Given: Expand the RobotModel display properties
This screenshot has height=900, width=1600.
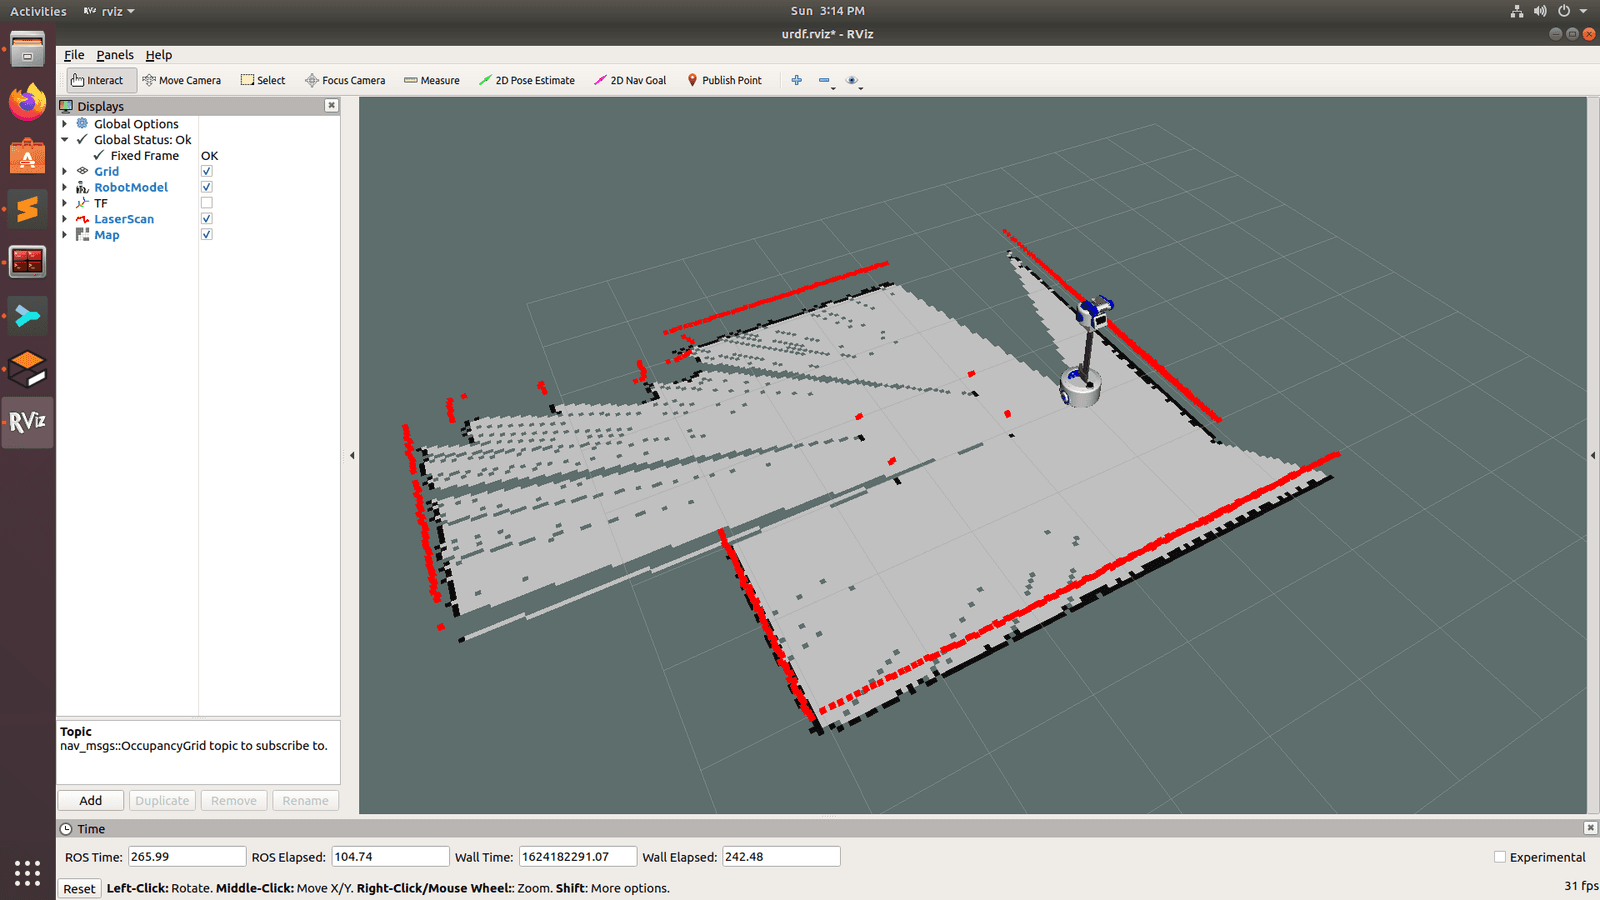Looking at the screenshot, I should (65, 187).
